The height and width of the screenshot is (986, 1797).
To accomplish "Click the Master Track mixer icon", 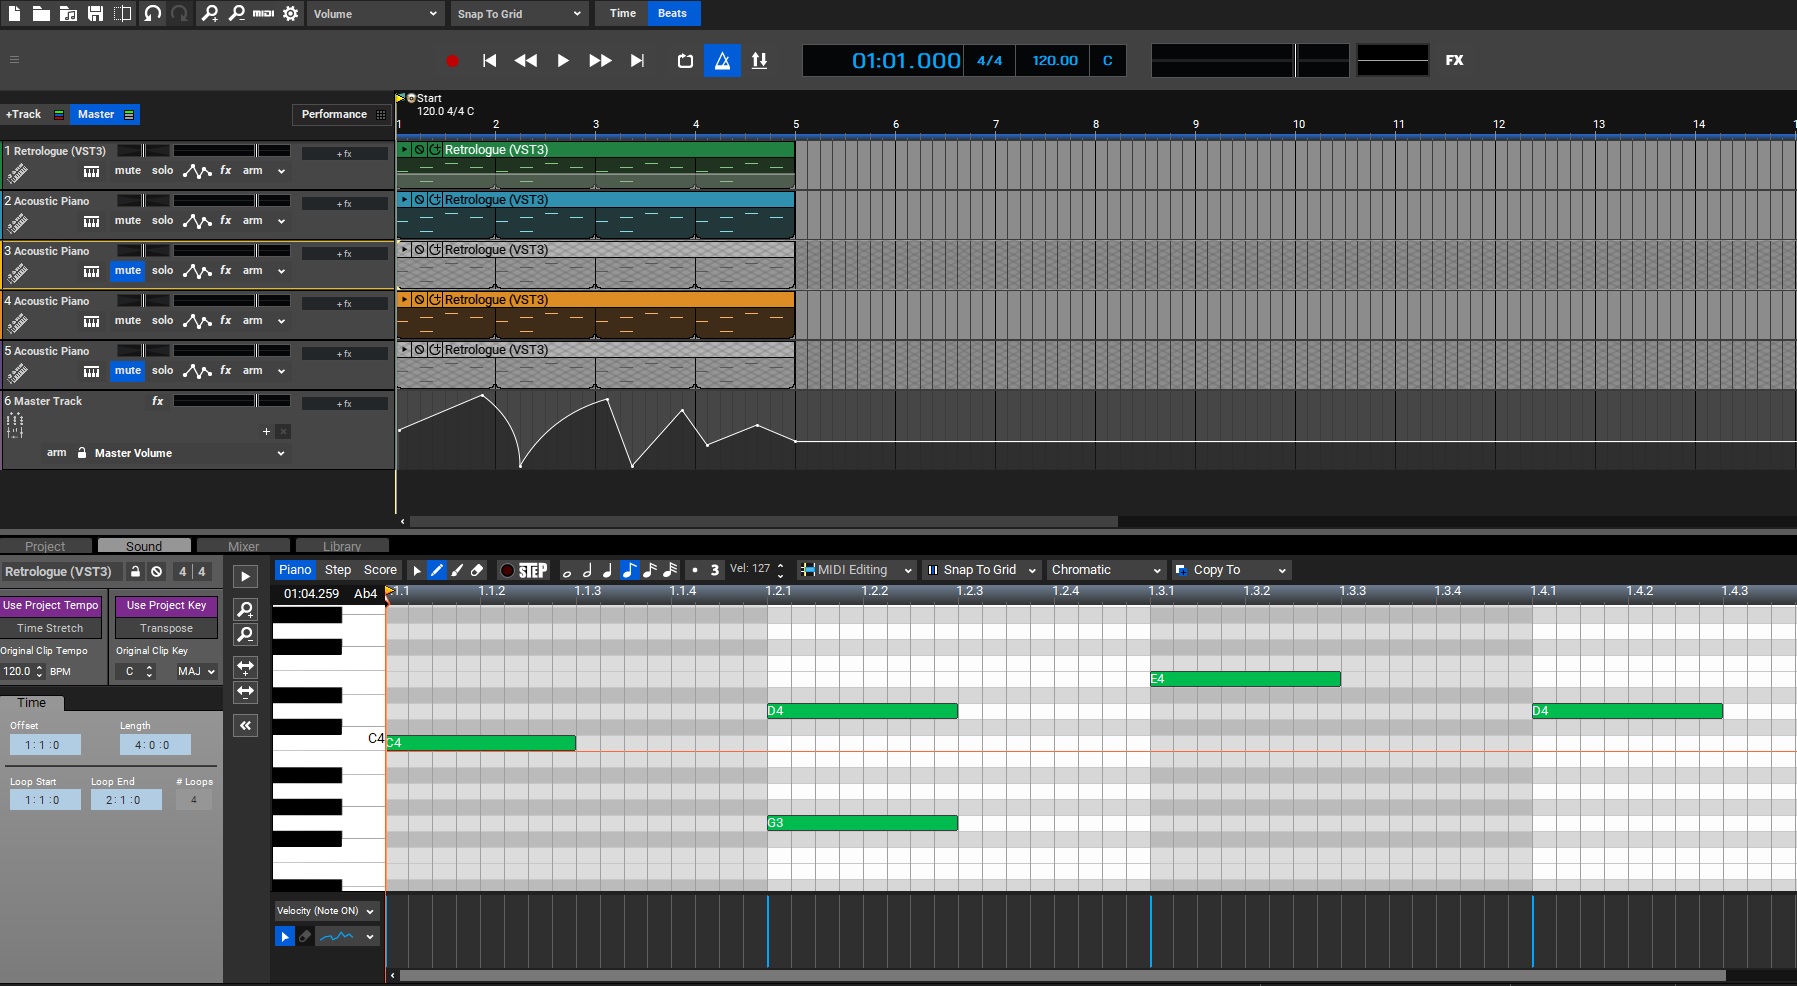I will click(15, 426).
